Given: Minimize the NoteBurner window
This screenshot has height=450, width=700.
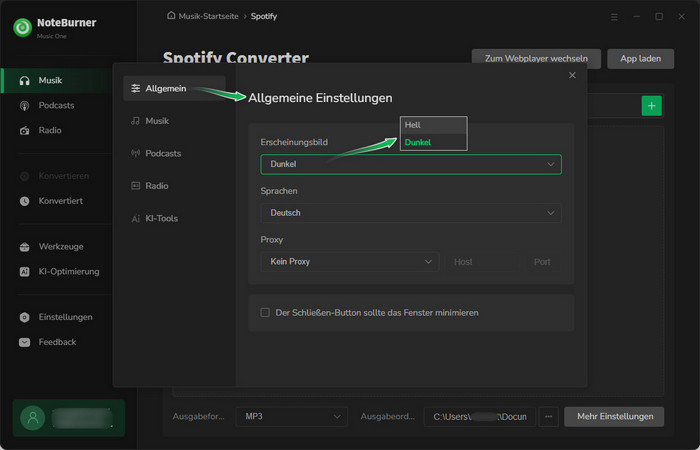Looking at the screenshot, I should point(637,17).
